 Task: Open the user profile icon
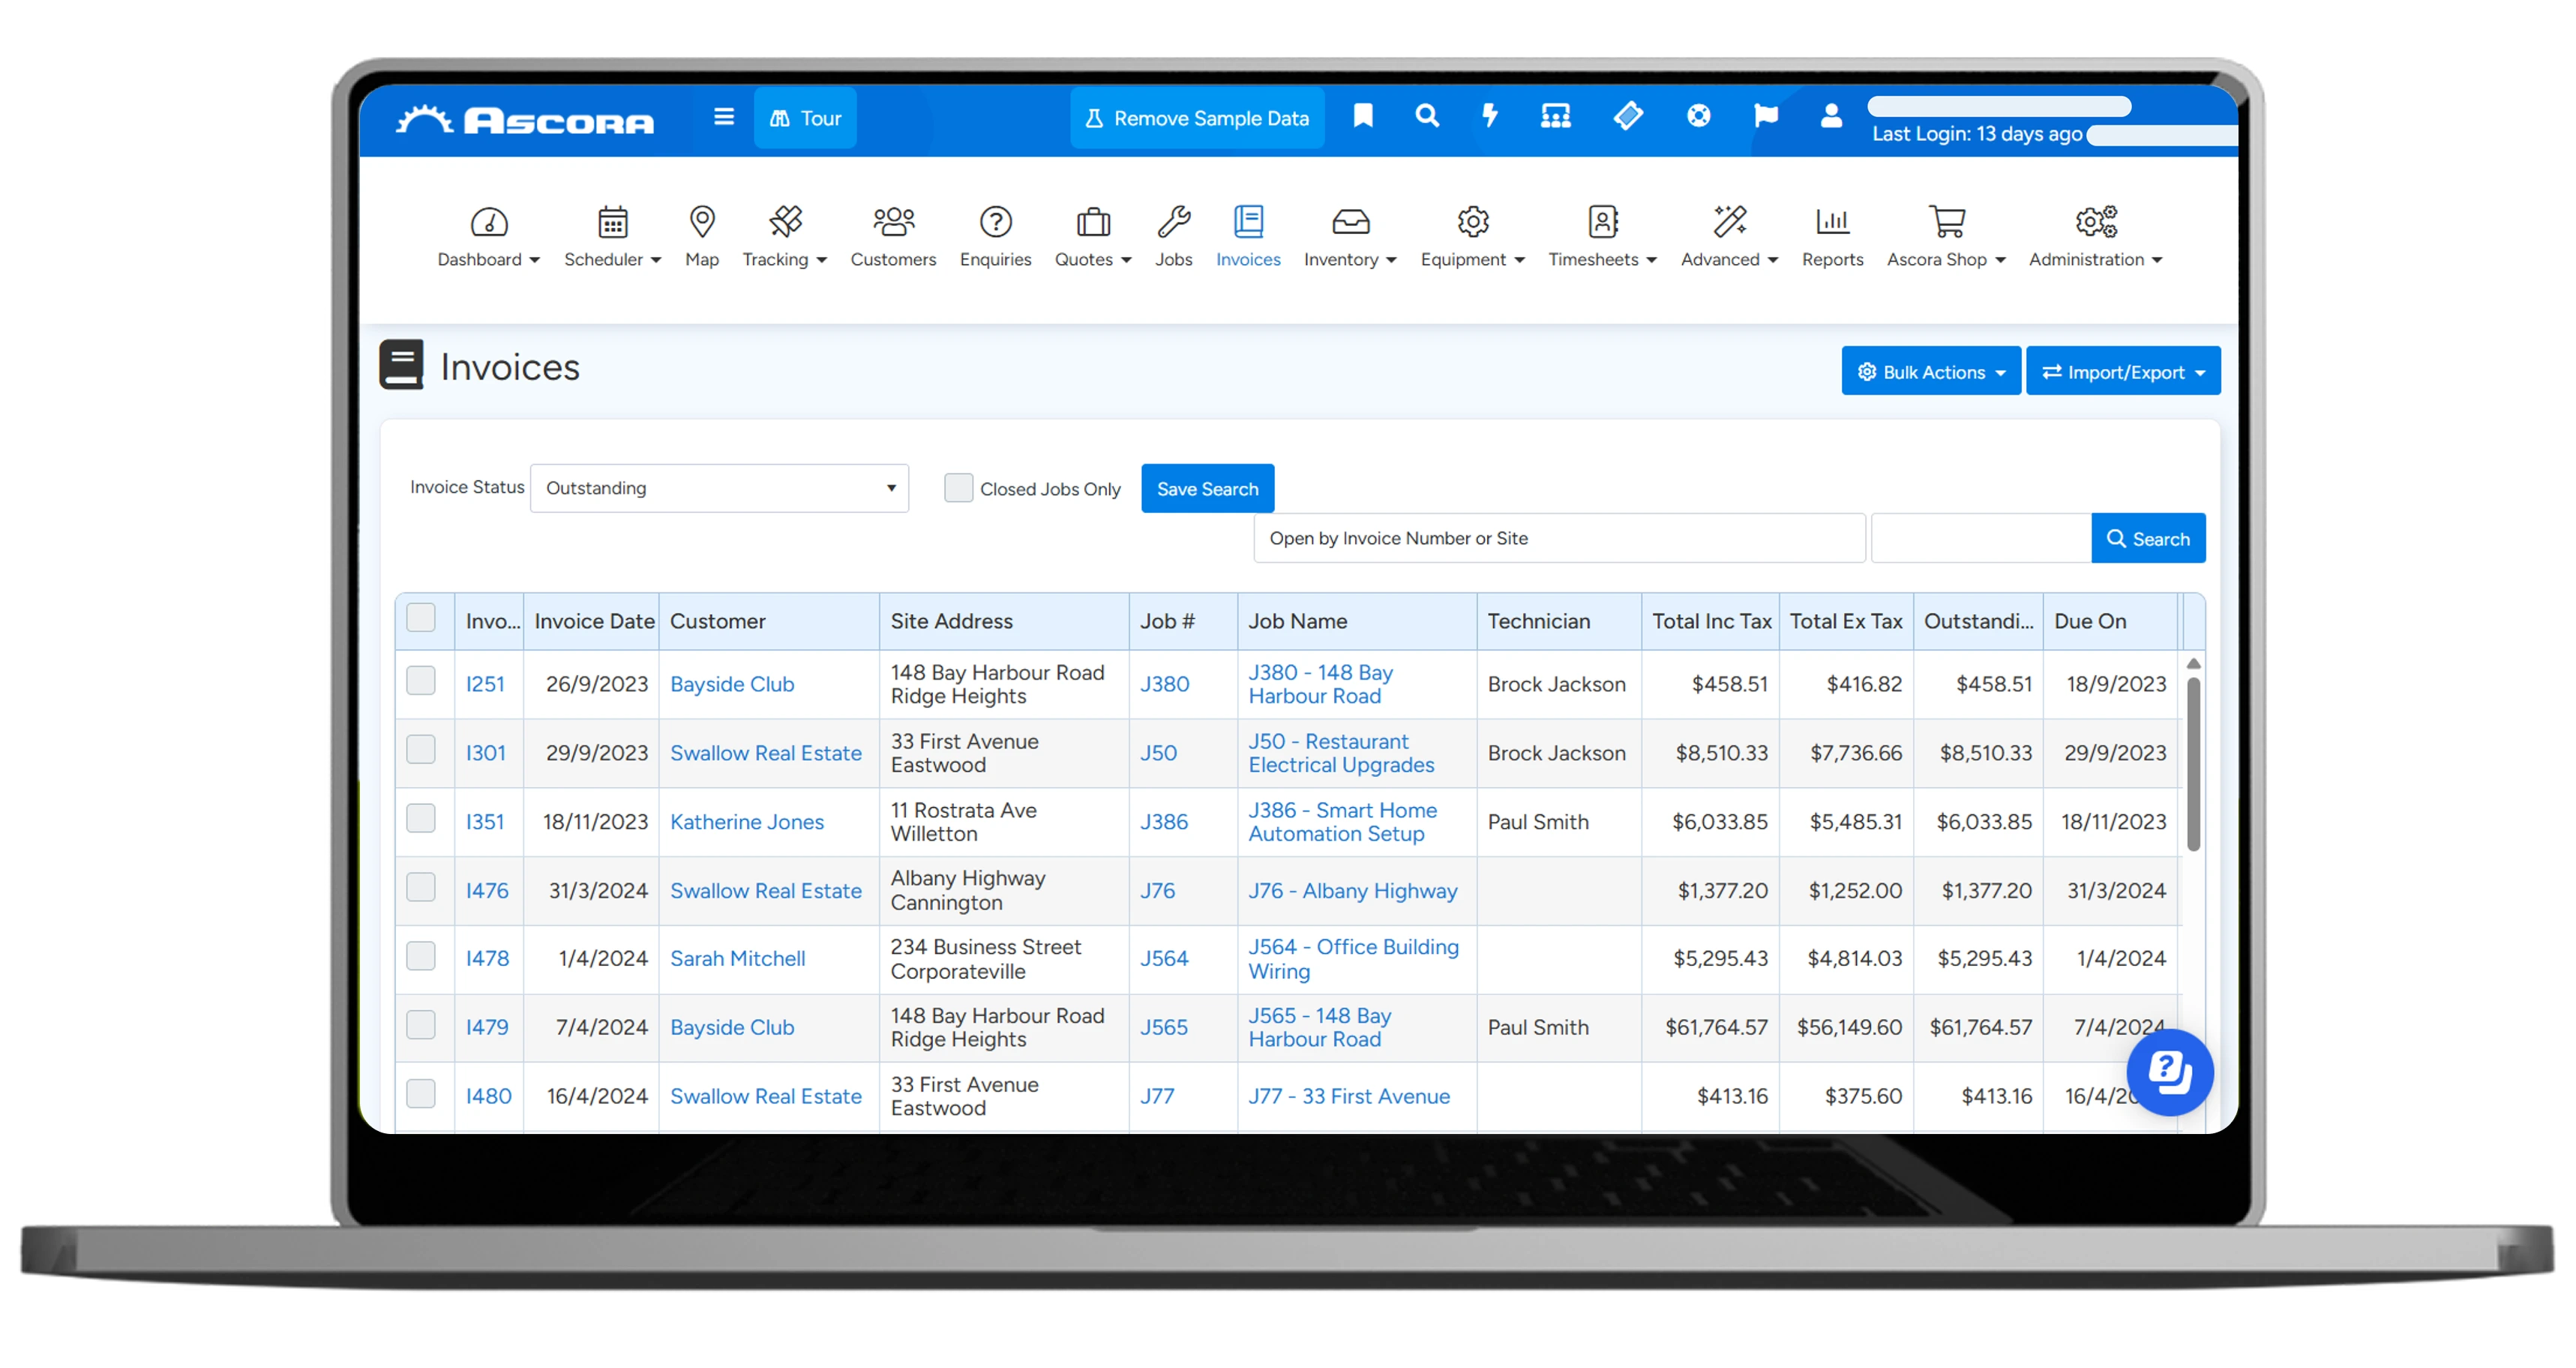pos(1831,116)
